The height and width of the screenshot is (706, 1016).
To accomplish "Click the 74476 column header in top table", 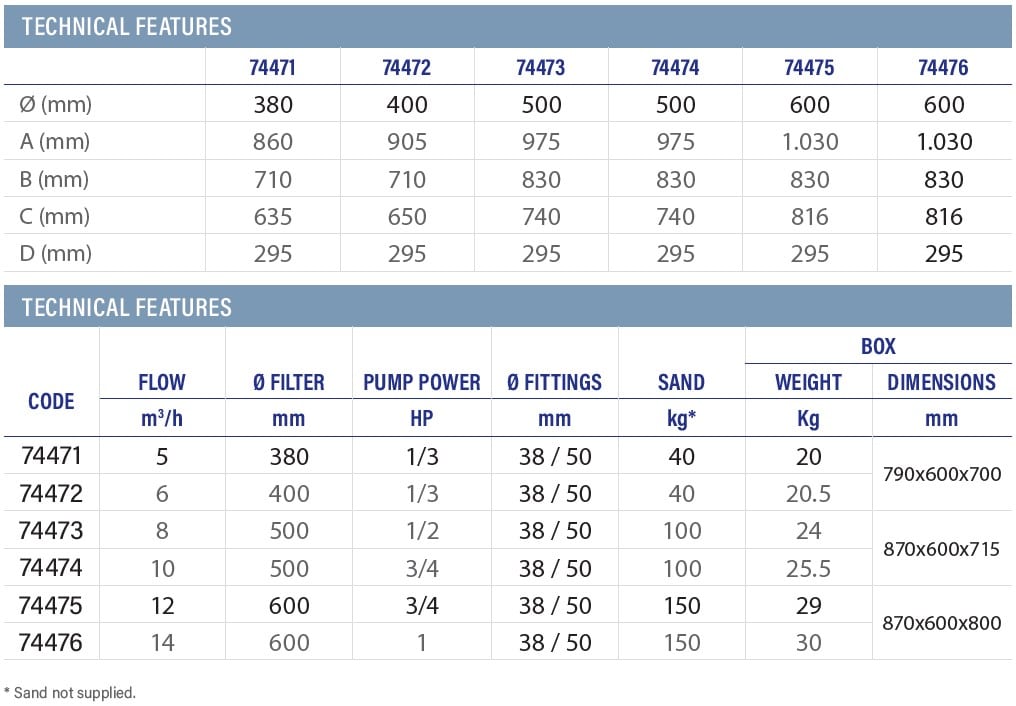I will coord(943,68).
